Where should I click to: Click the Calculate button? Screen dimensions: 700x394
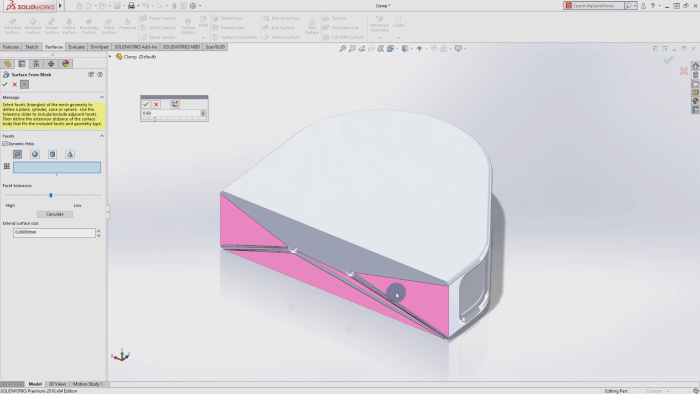click(x=54, y=214)
